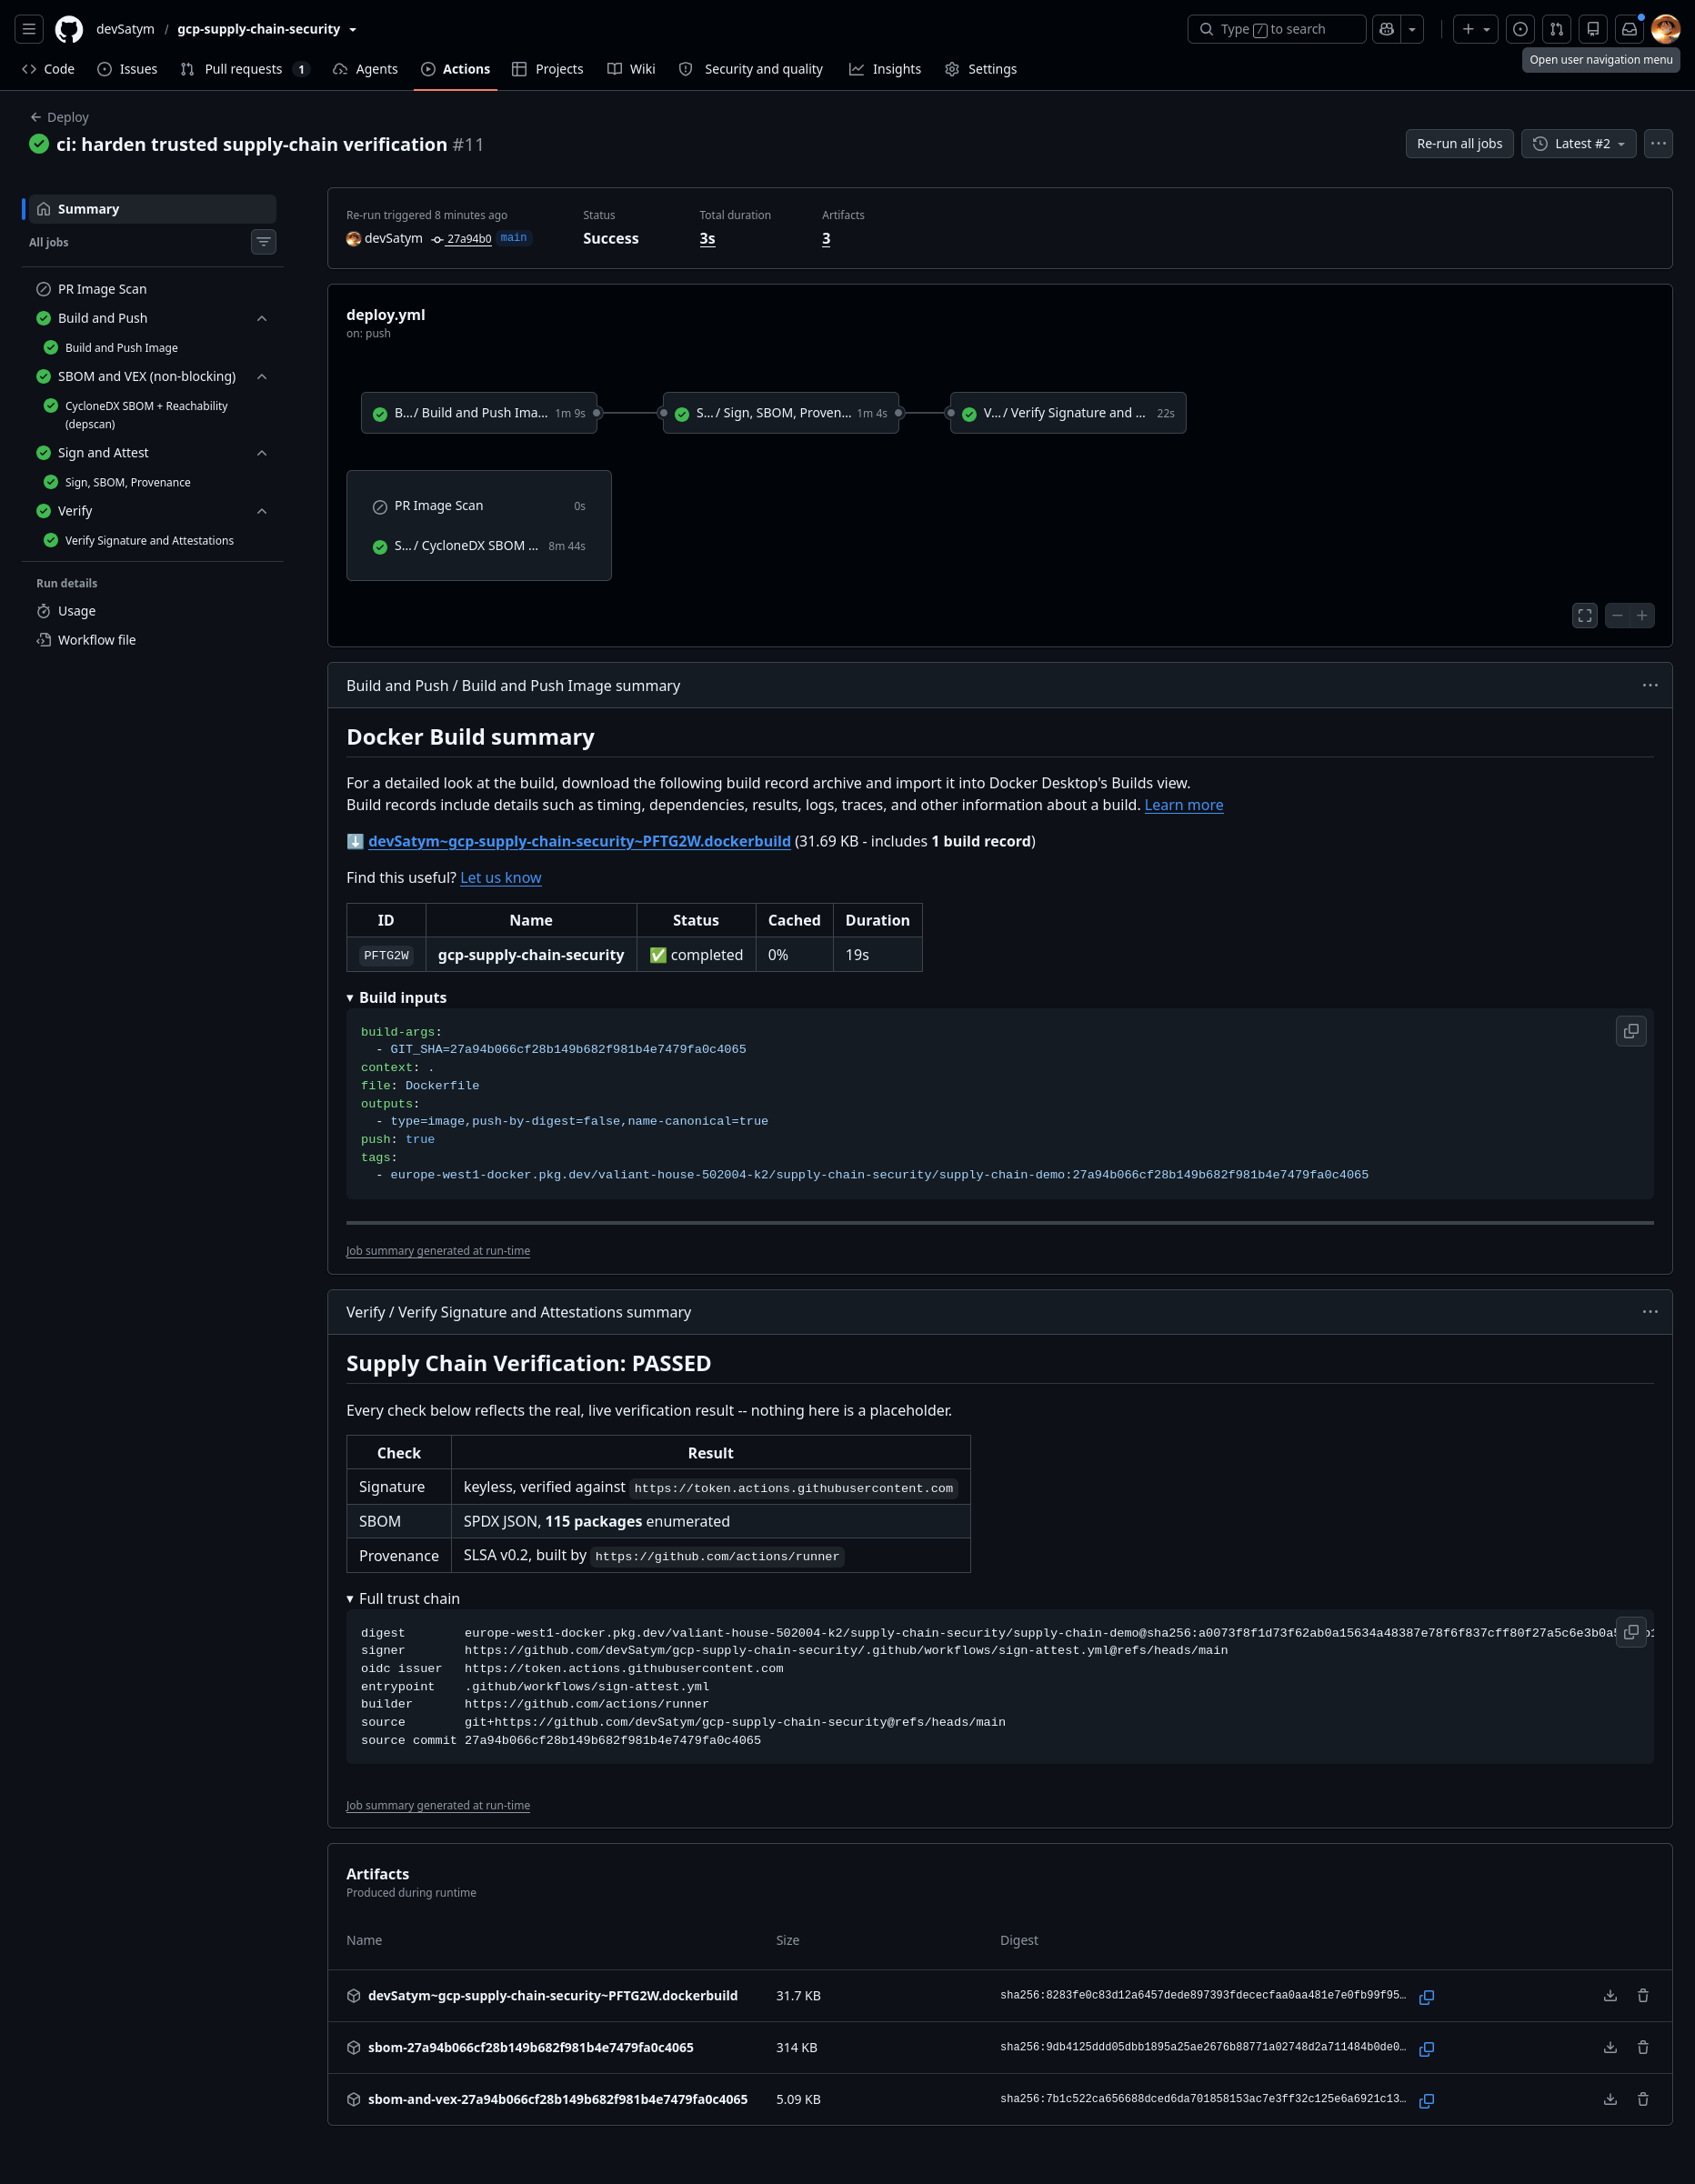Download the PFTG2W.dockerbuild archive link
1695x2184 pixels.
(579, 841)
